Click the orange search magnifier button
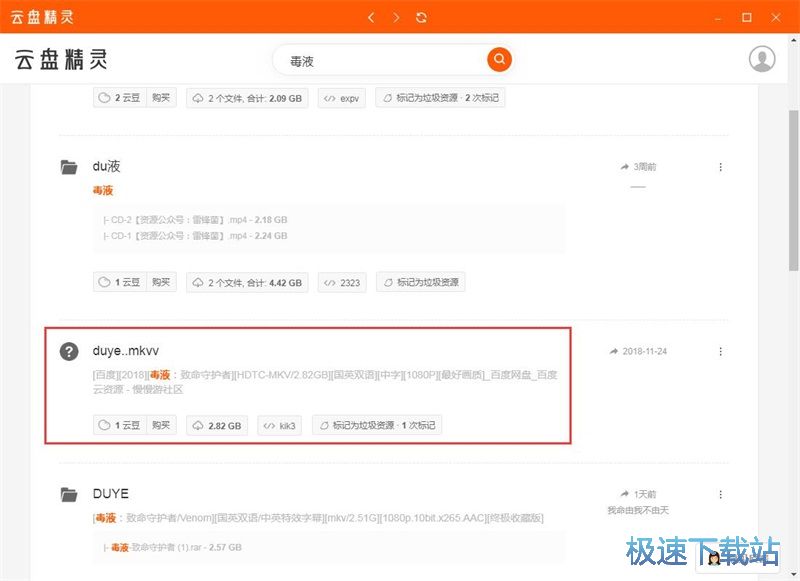 (499, 59)
